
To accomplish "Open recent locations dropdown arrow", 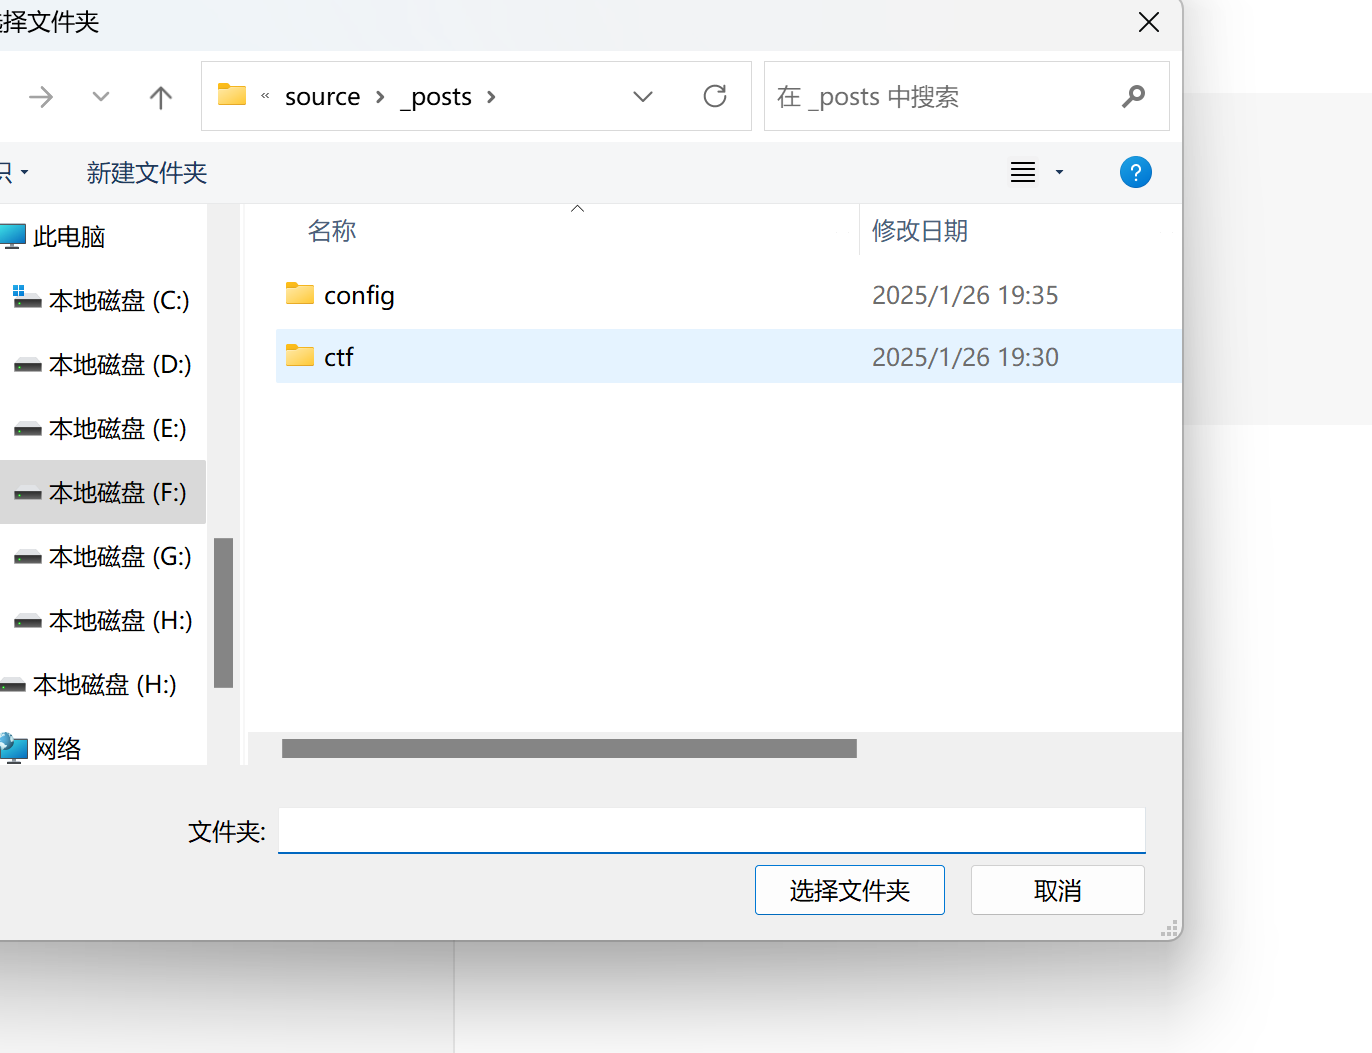I will pyautogui.click(x=100, y=97).
